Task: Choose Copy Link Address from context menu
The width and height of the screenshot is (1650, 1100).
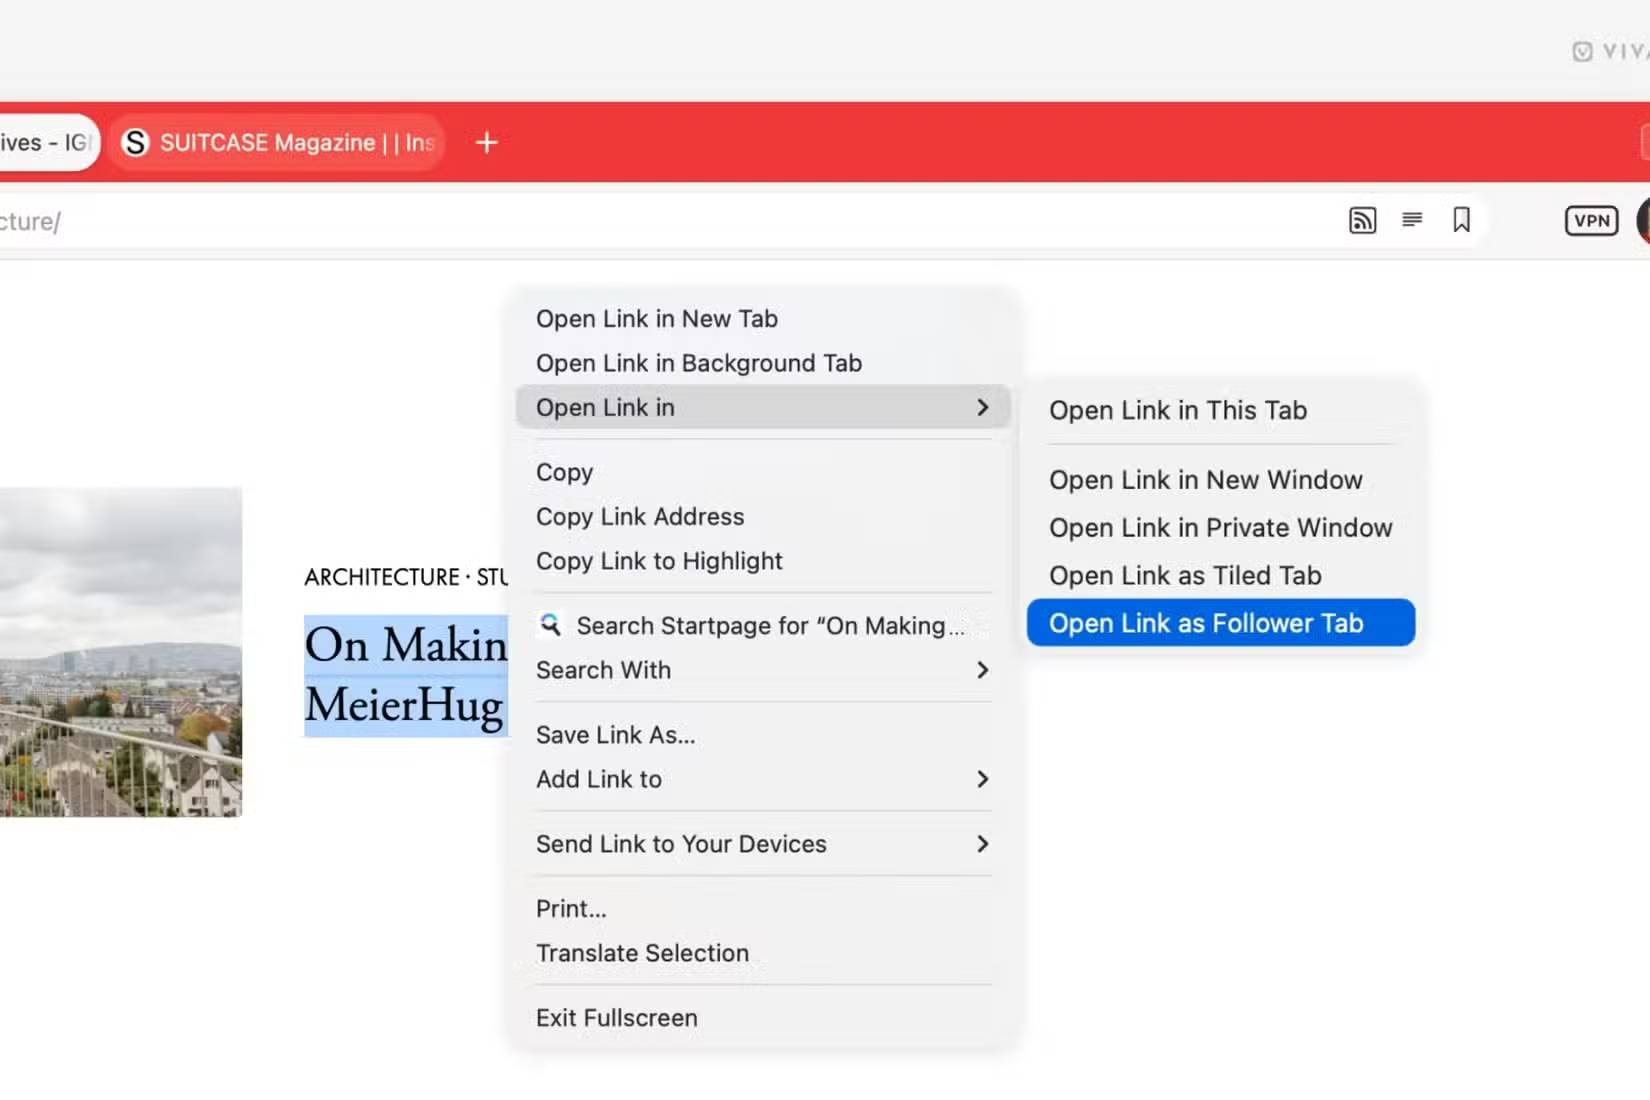Action: (x=640, y=517)
